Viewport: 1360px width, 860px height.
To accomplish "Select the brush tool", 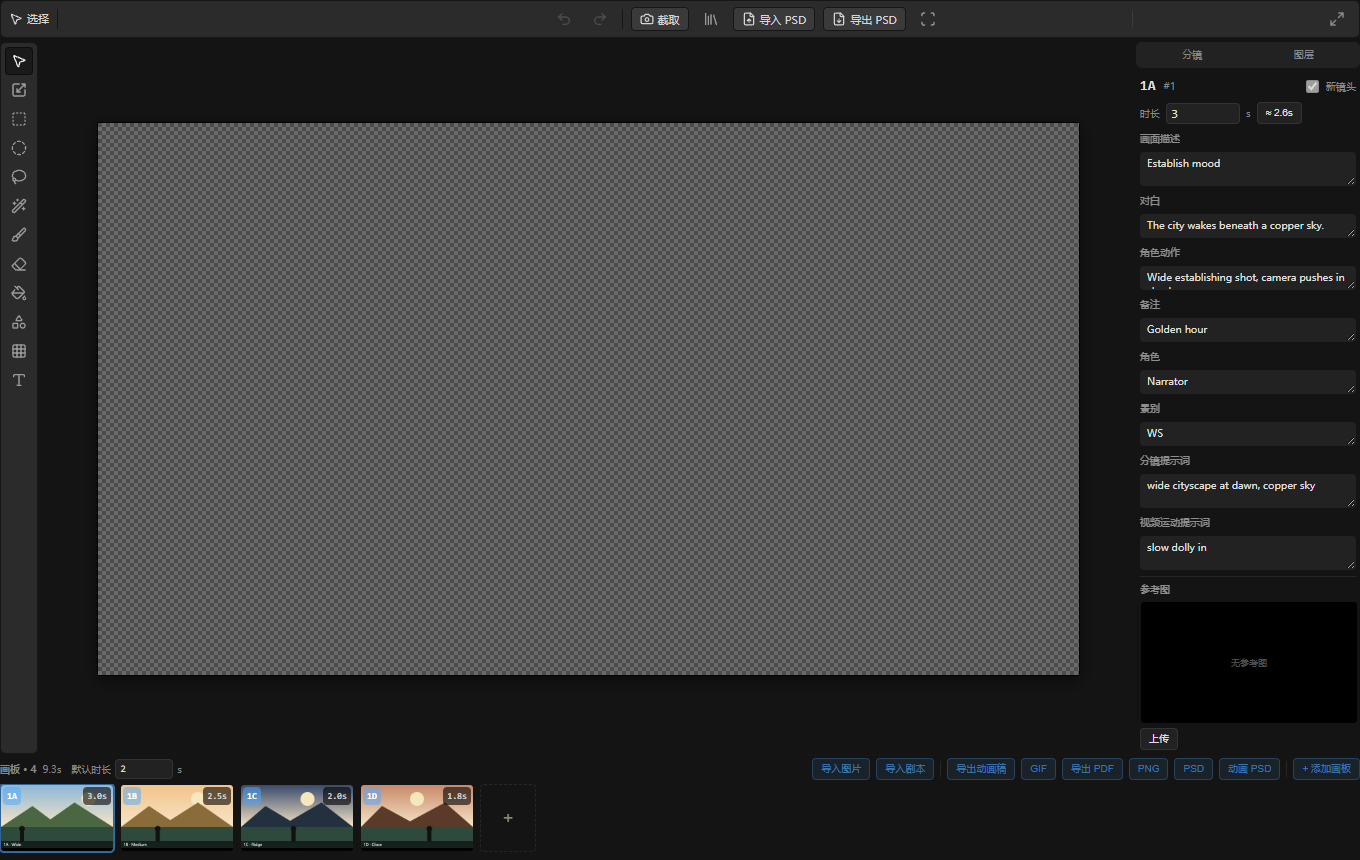I will [x=19, y=235].
